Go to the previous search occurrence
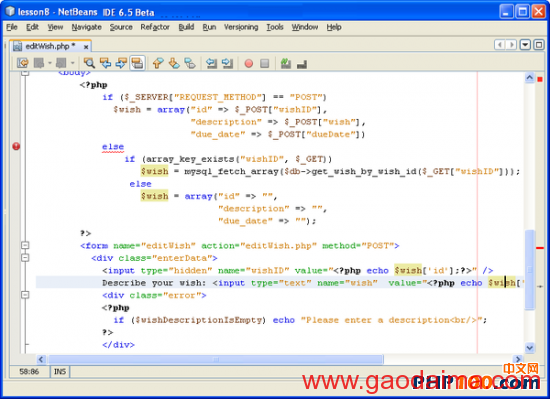Screen dimensions: 550x399 [105, 63]
